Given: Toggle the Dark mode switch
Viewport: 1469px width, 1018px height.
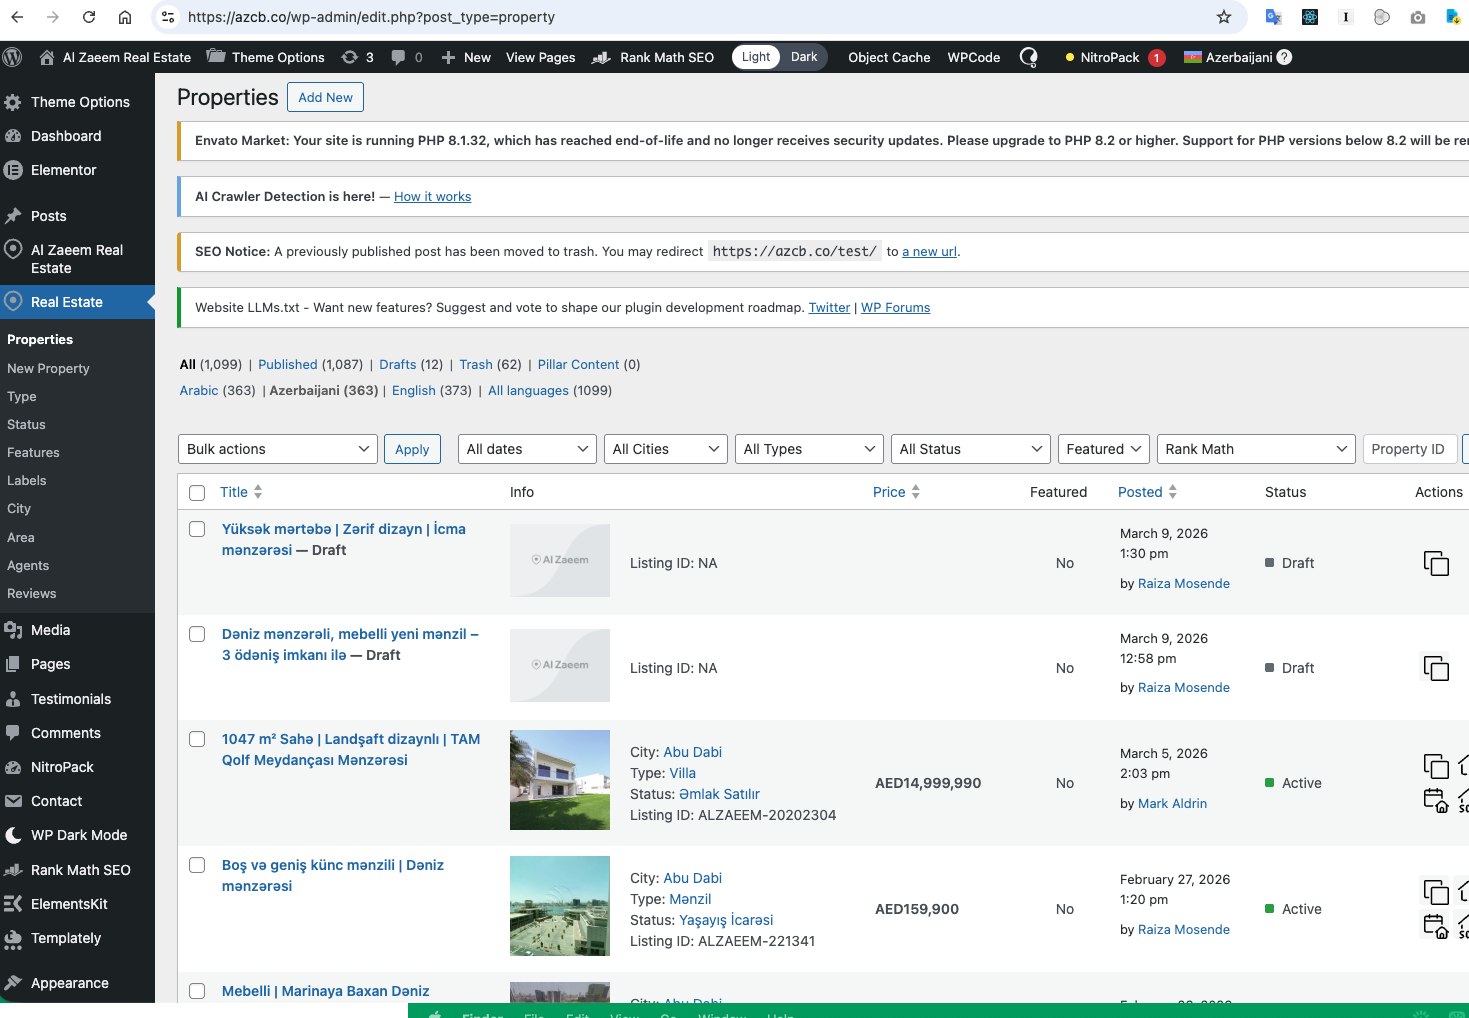Looking at the screenshot, I should 804,57.
